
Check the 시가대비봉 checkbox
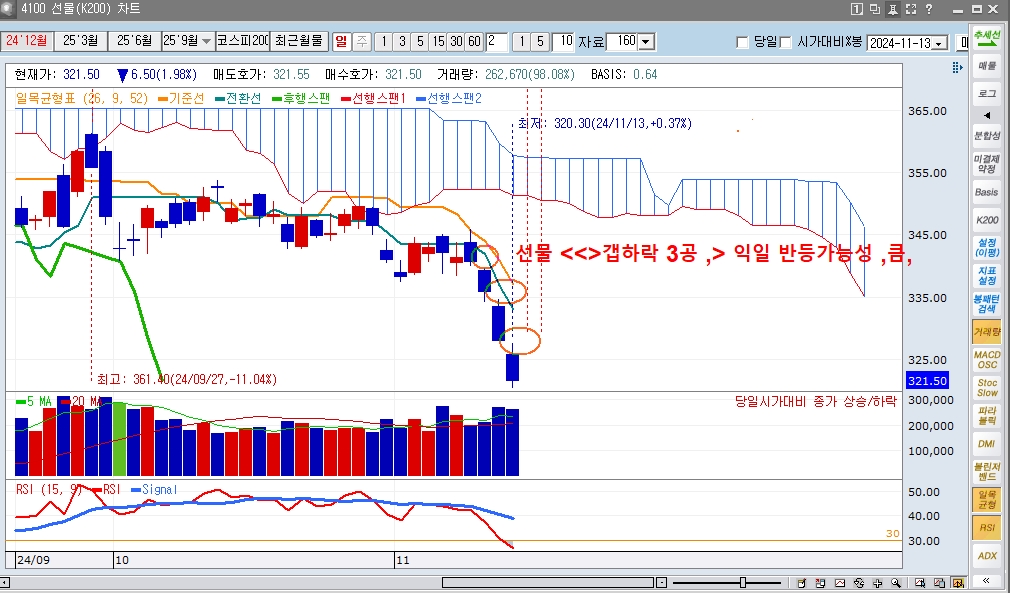tap(786, 42)
